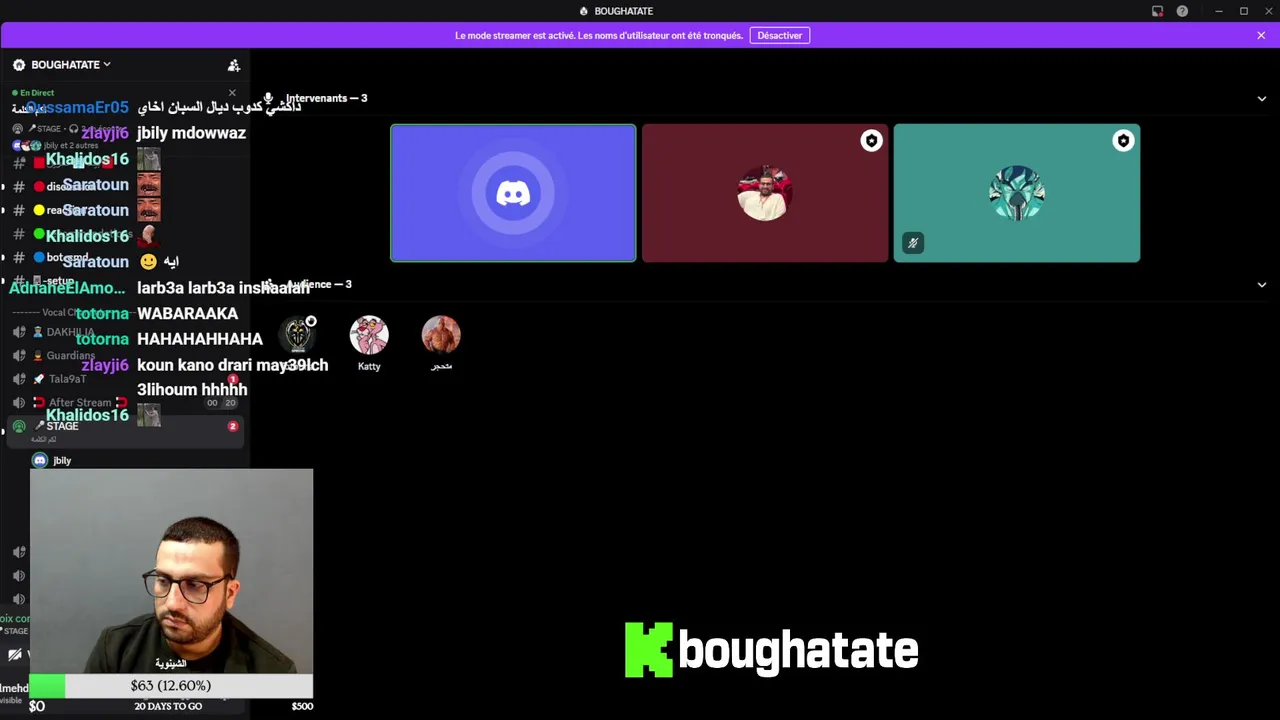Click moderator badge on the teal speaker tile
This screenshot has height=720, width=1280.
pyautogui.click(x=1123, y=141)
